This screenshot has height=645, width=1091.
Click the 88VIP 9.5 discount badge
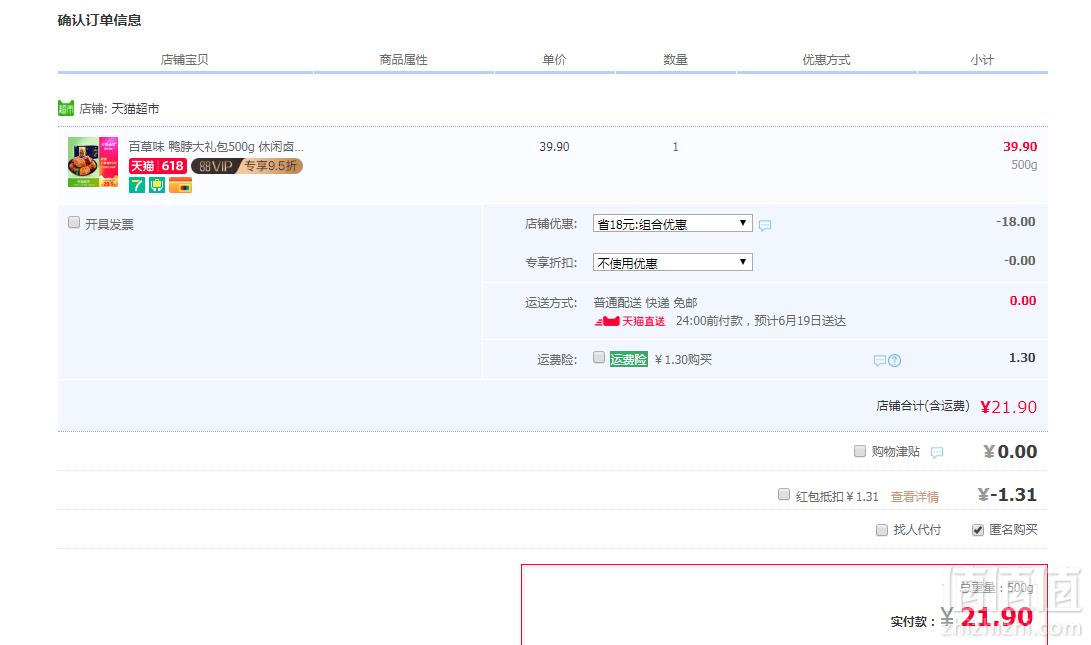click(x=247, y=166)
